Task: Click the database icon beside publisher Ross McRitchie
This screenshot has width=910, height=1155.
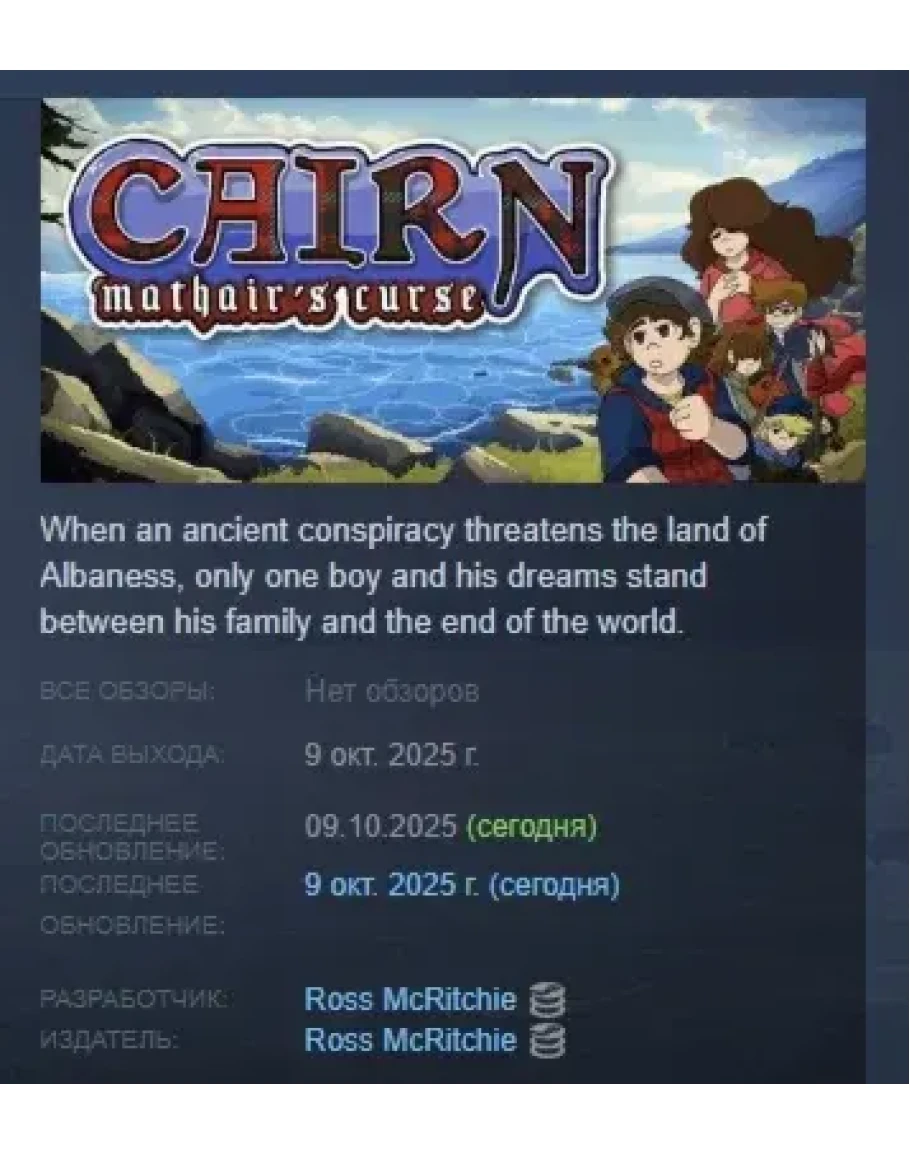Action: click(x=547, y=1042)
